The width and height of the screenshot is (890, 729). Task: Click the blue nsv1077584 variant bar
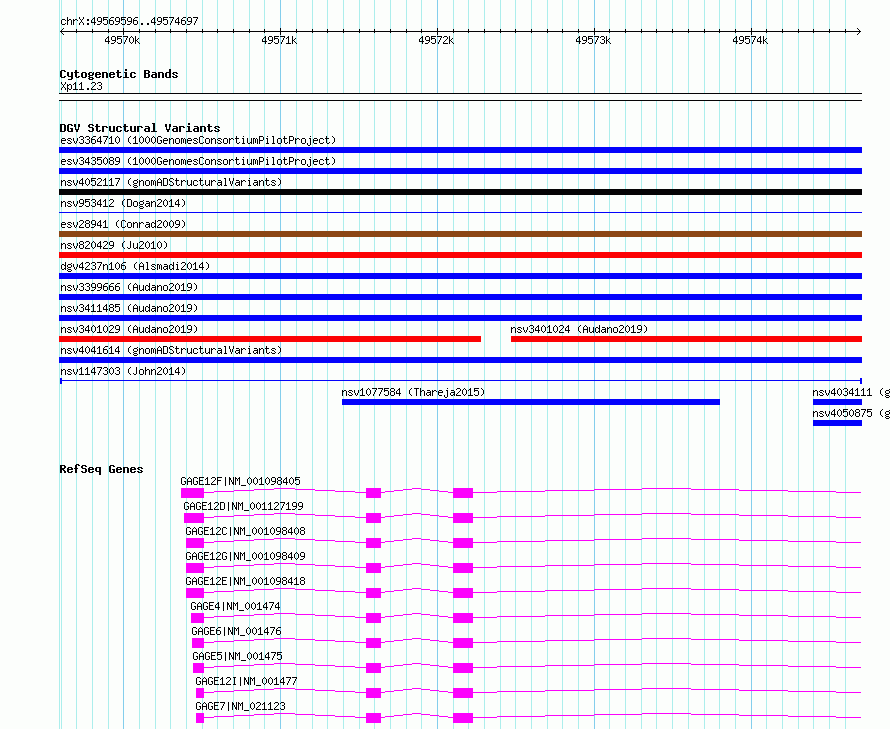[531, 402]
